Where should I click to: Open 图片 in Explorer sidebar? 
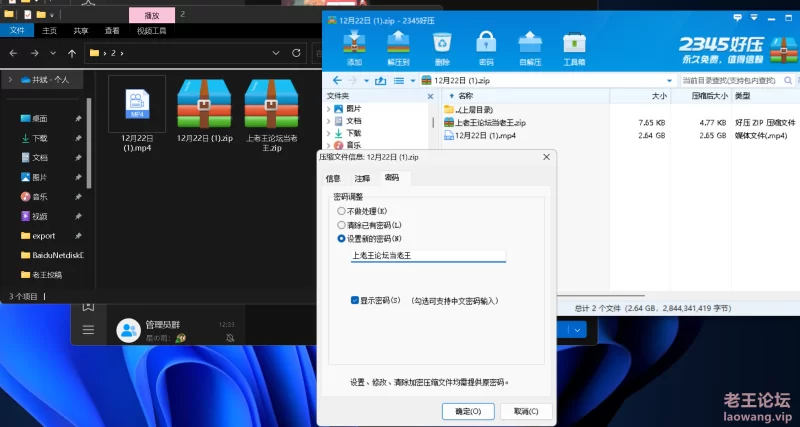39,177
